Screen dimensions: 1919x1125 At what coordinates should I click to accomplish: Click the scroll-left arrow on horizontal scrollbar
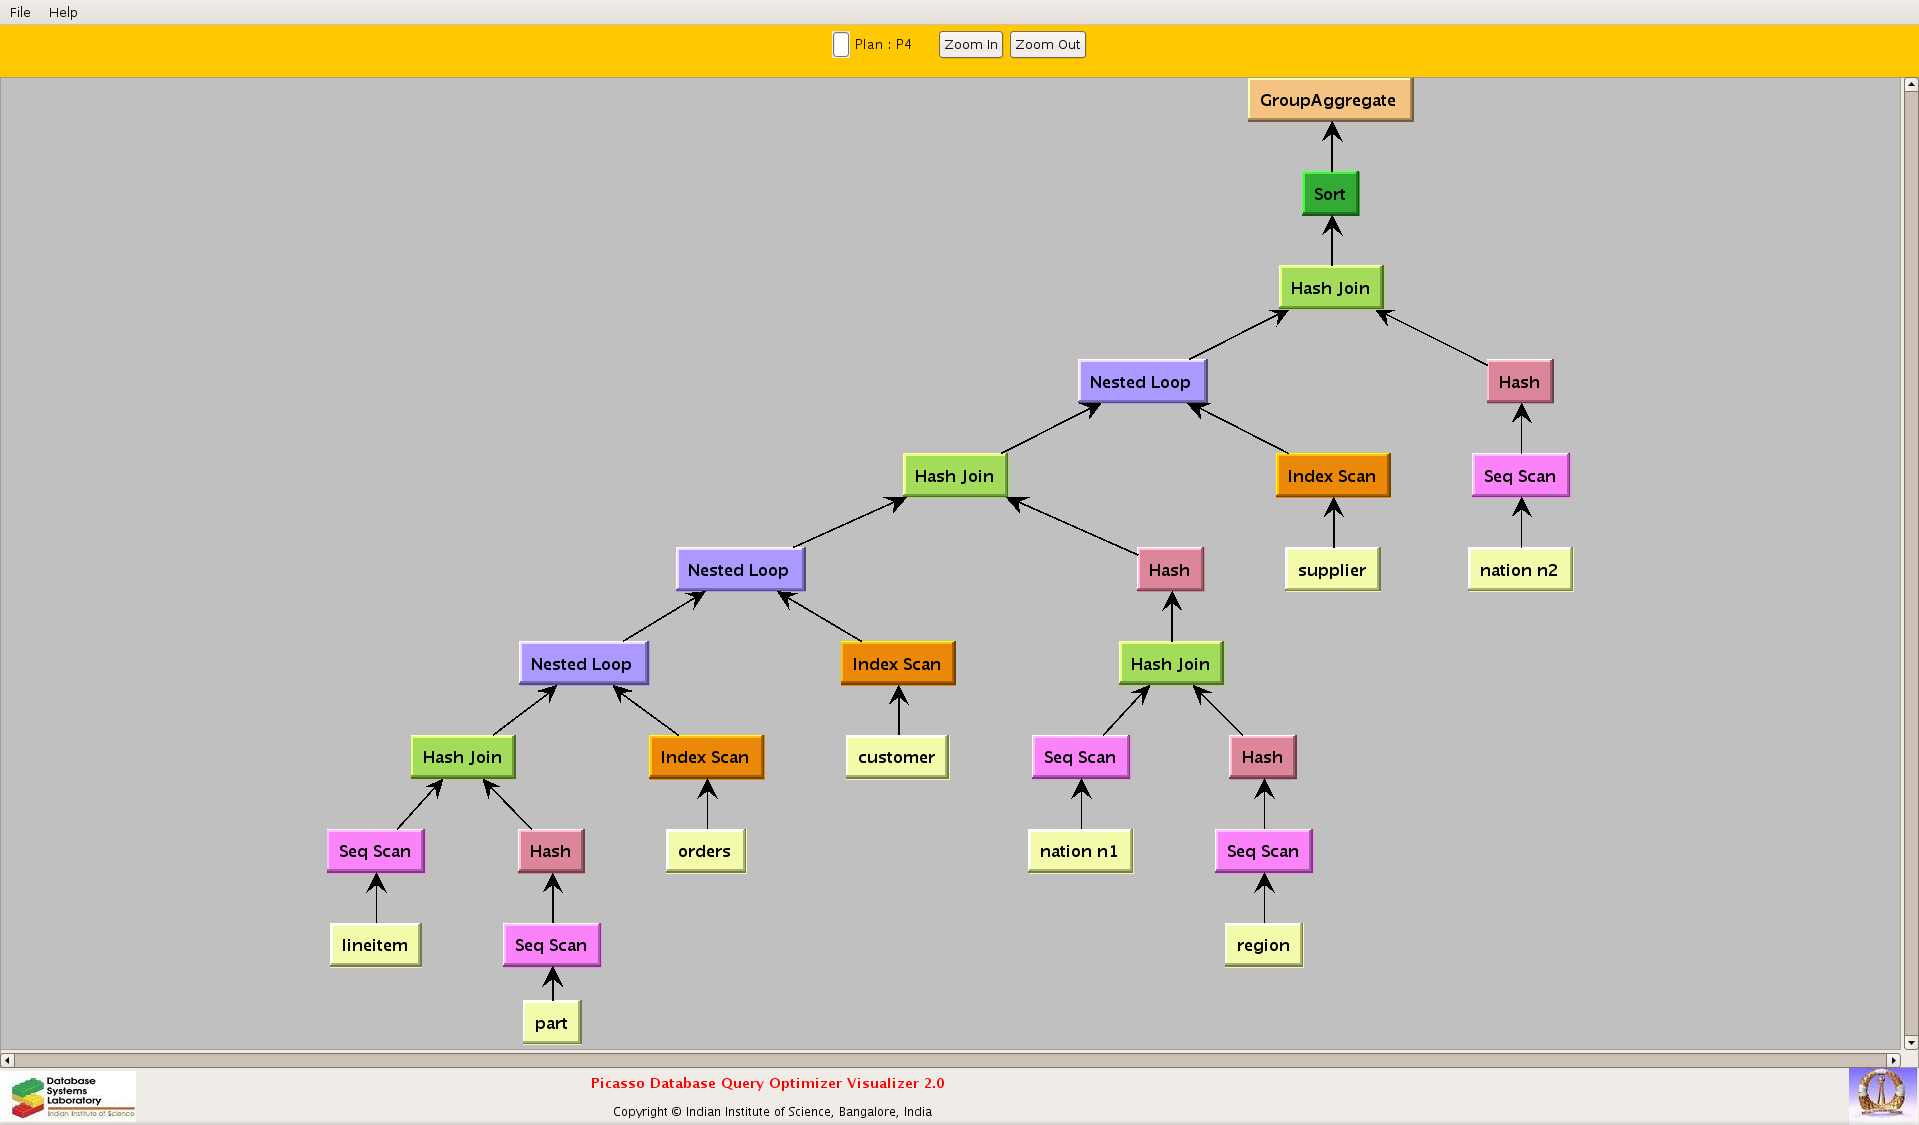click(7, 1060)
